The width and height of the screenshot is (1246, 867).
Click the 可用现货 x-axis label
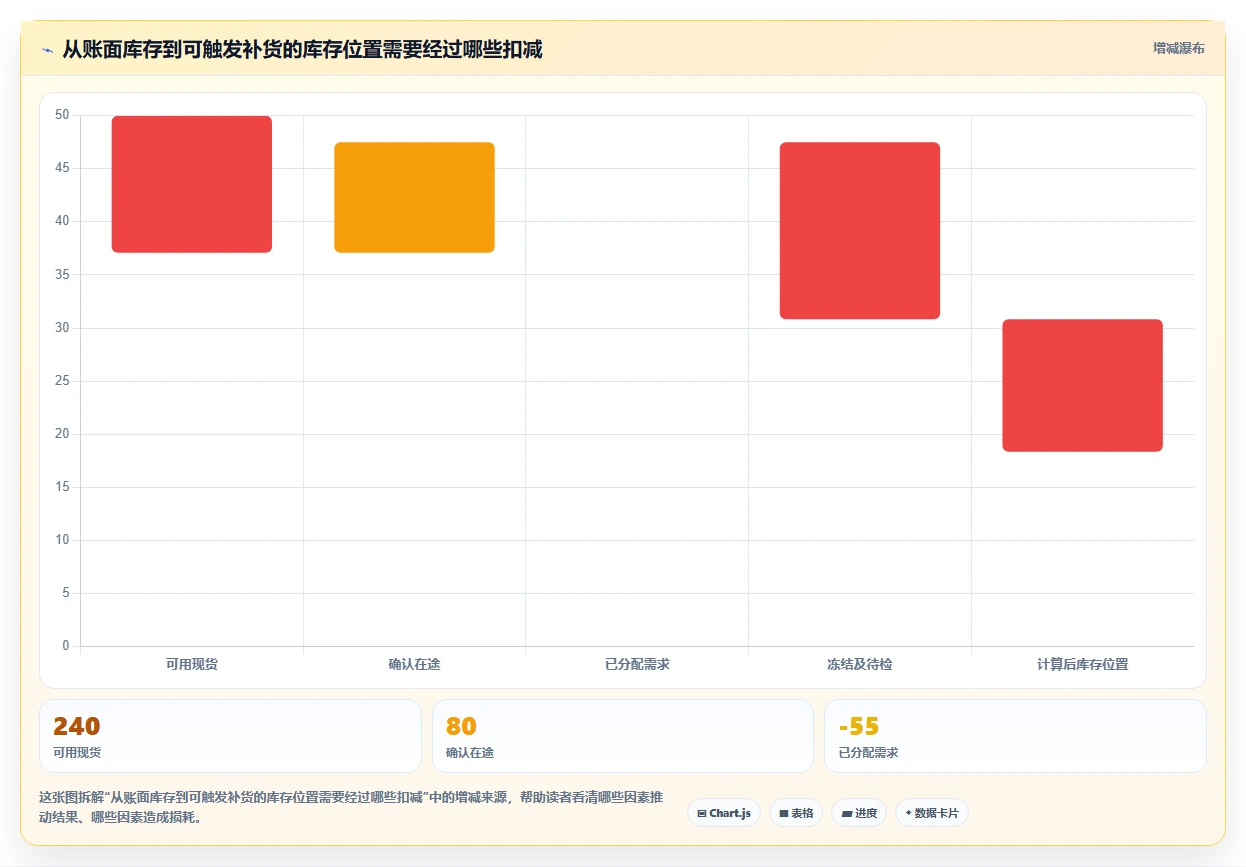(192, 664)
